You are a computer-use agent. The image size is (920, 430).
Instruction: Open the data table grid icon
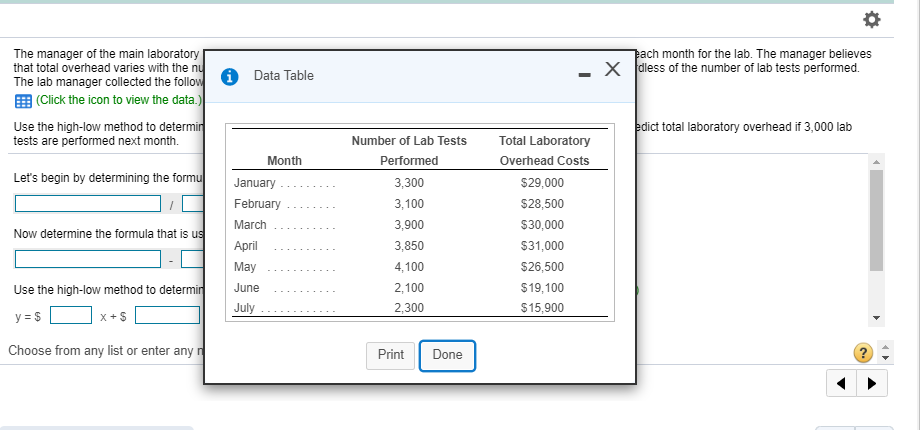[22, 99]
